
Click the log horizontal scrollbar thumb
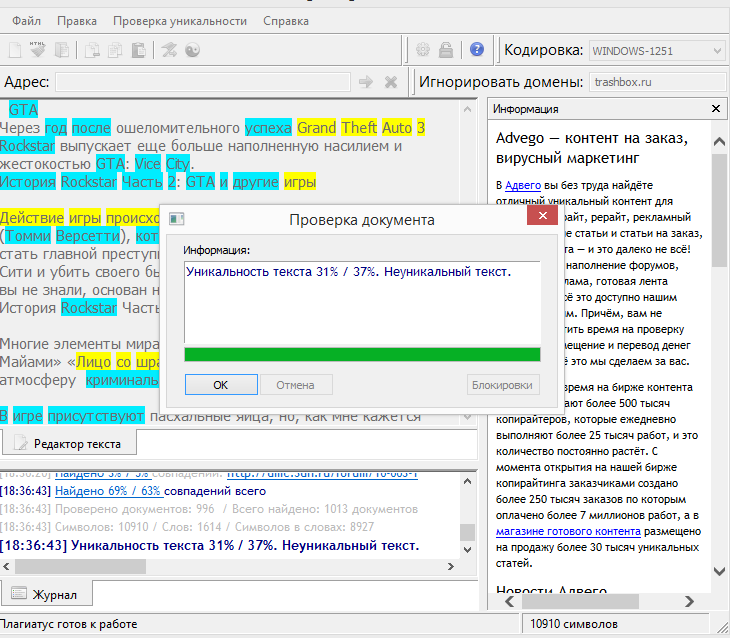tap(81, 566)
